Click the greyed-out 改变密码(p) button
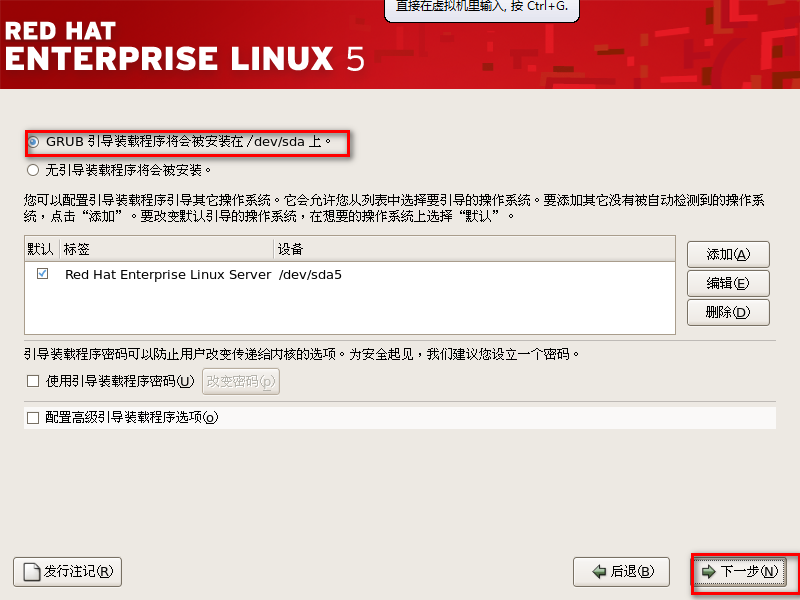800x600 pixels. tap(241, 381)
